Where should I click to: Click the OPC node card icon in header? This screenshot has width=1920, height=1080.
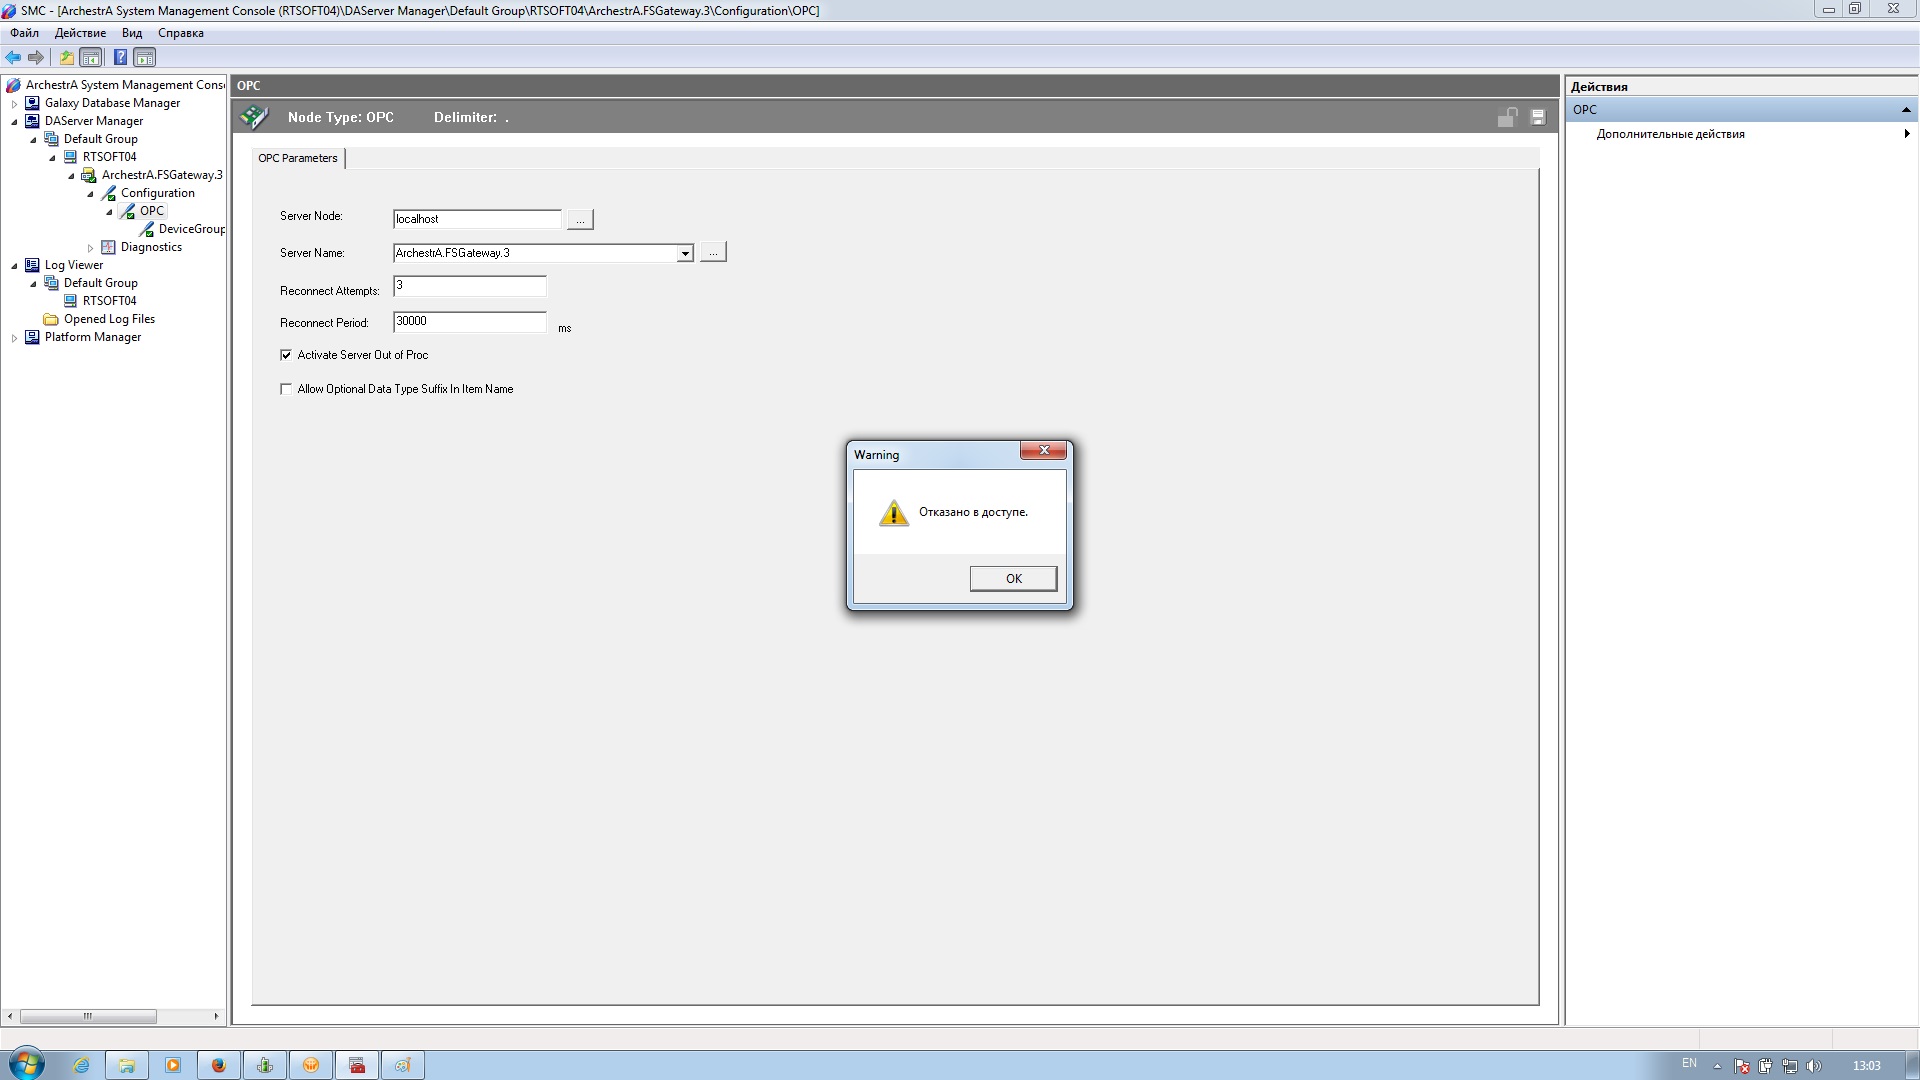pyautogui.click(x=254, y=117)
